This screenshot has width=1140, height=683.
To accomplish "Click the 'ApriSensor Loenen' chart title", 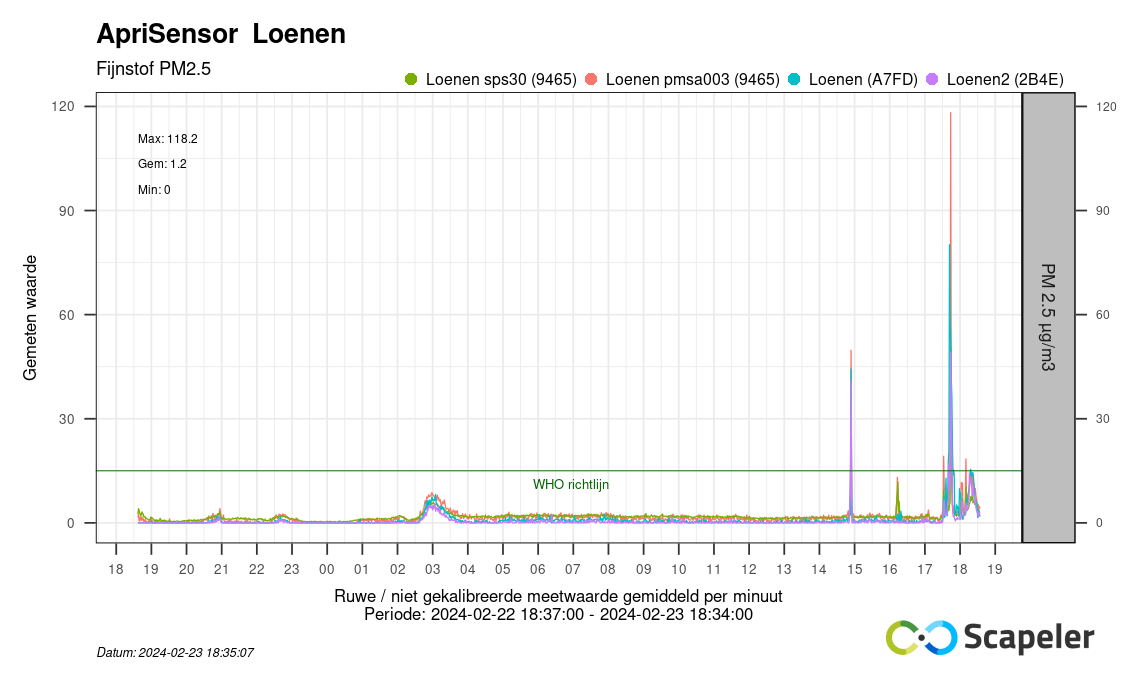I will (x=221, y=34).
